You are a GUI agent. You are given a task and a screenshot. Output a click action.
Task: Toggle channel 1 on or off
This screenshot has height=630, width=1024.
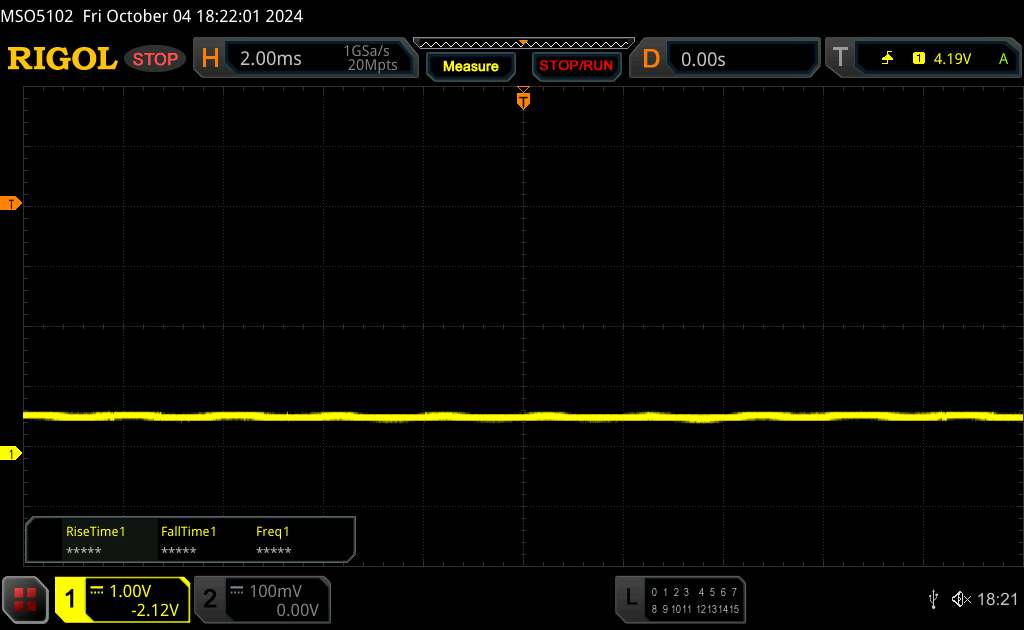(x=123, y=600)
